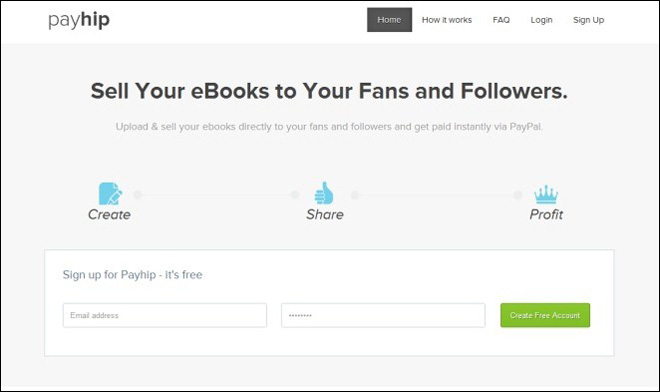Screen dimensions: 660x392
Task: Open the Home menu item
Action: coord(389,20)
